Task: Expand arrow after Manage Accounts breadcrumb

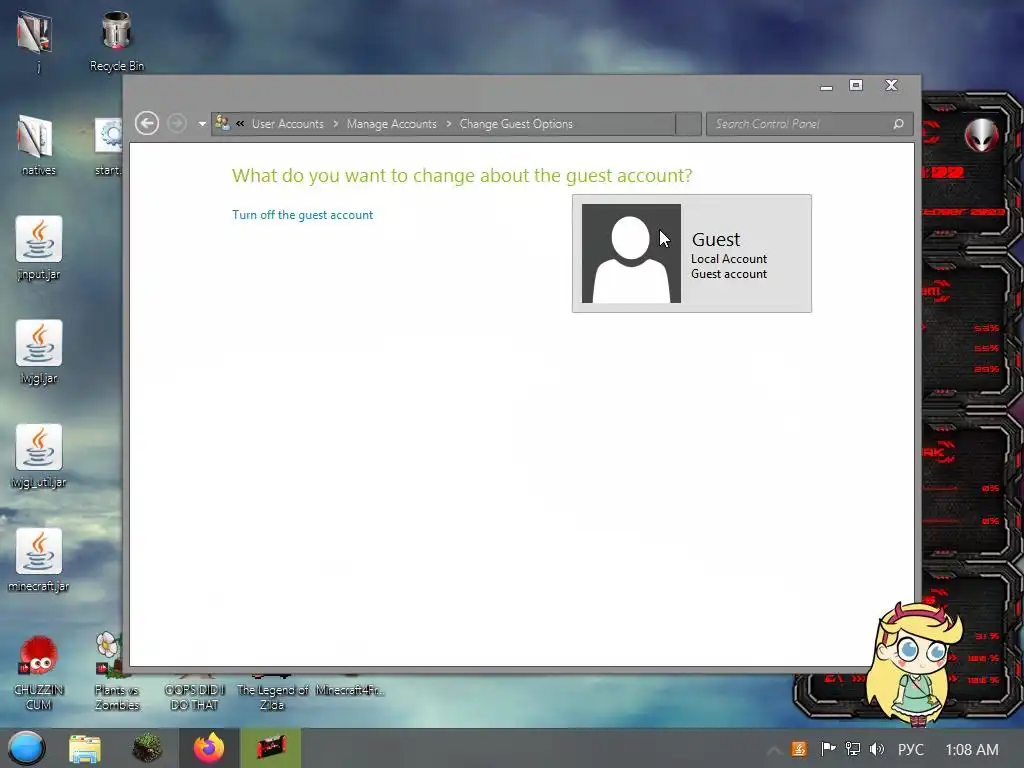Action: pyautogui.click(x=449, y=123)
